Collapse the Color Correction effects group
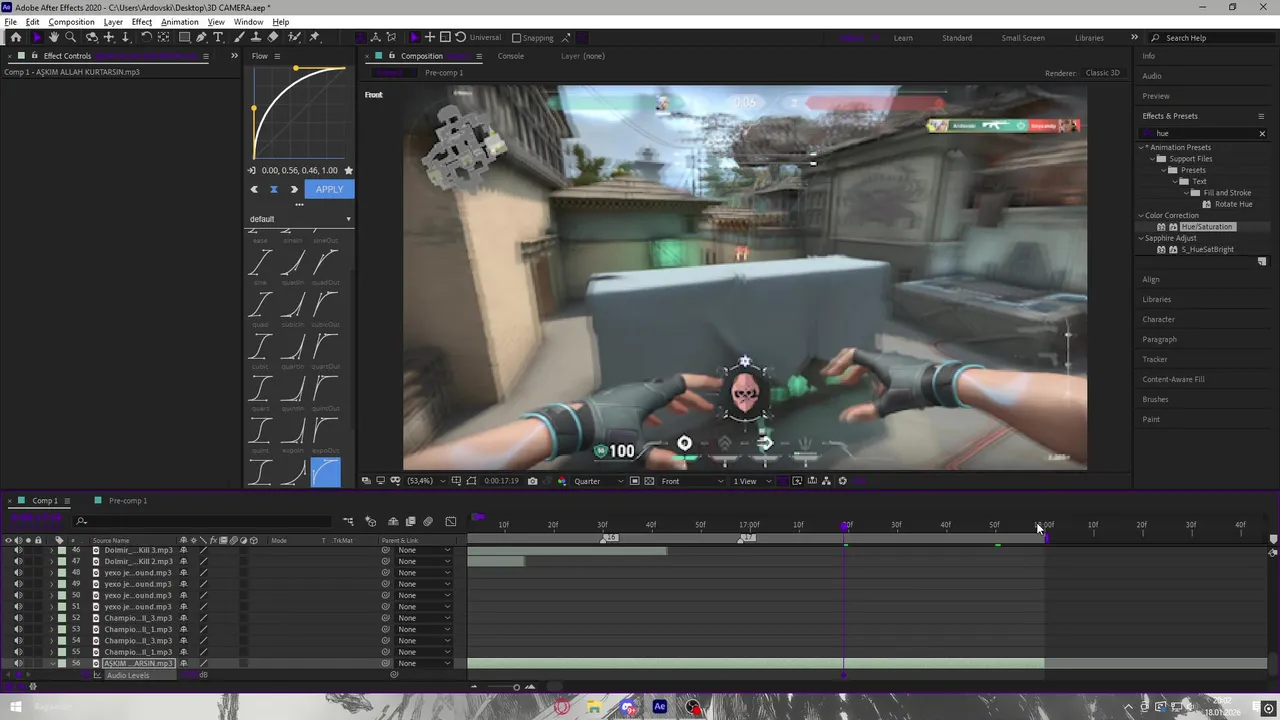1280x720 pixels. (1141, 215)
